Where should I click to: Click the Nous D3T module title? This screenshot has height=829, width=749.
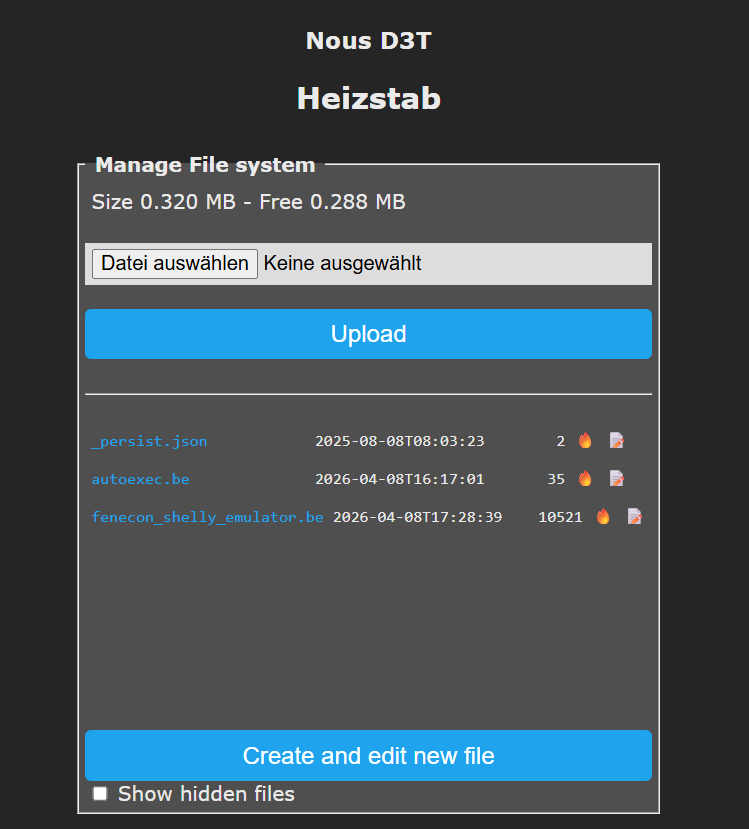click(x=368, y=41)
